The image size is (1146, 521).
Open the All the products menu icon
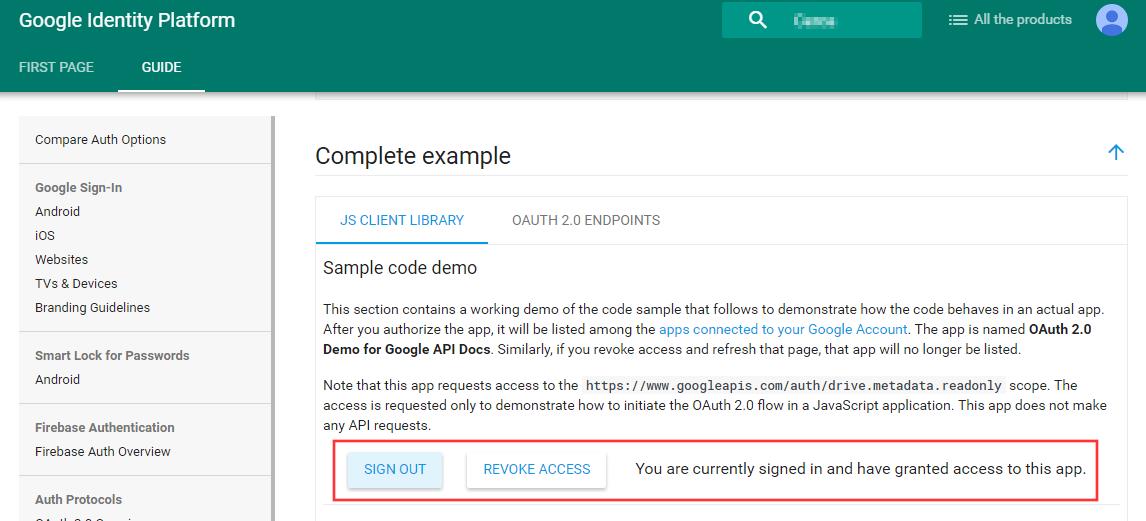pyautogui.click(x=957, y=20)
